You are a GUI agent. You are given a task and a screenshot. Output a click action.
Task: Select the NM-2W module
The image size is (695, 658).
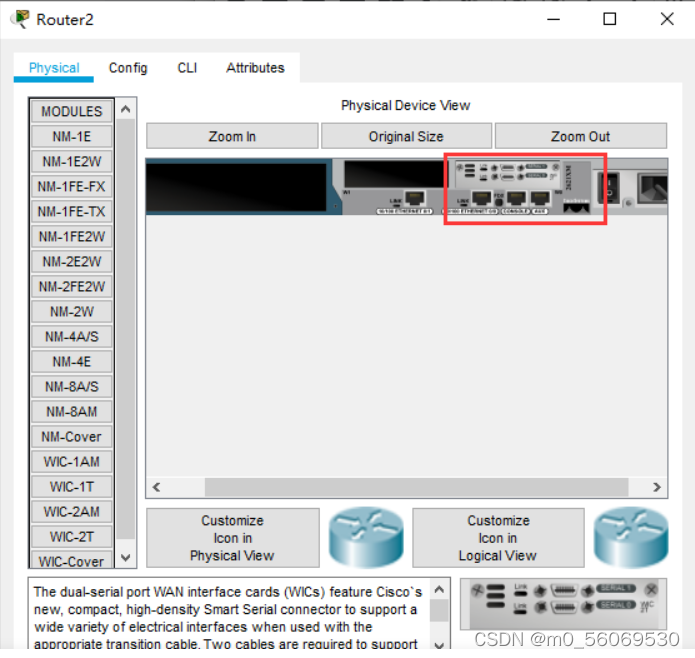point(72,311)
